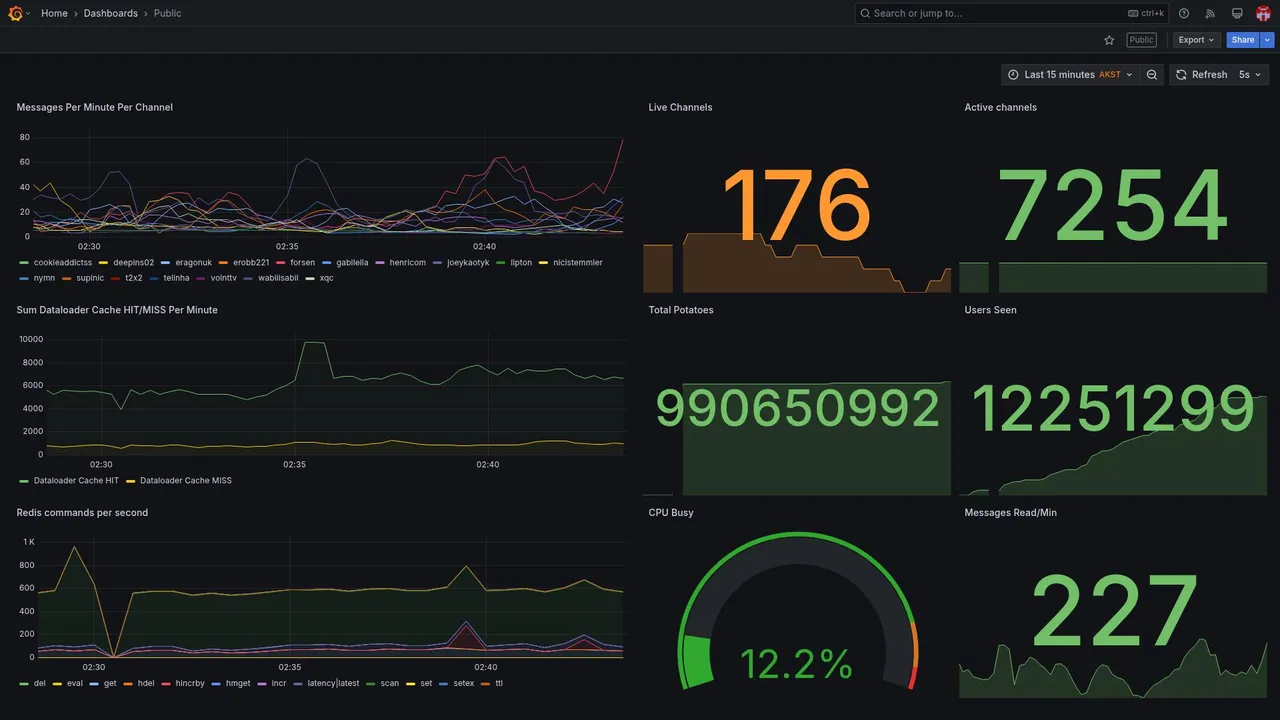Screen dimensions: 1280x720
Task: Click the magnifier icon in search box
Action: tap(865, 13)
